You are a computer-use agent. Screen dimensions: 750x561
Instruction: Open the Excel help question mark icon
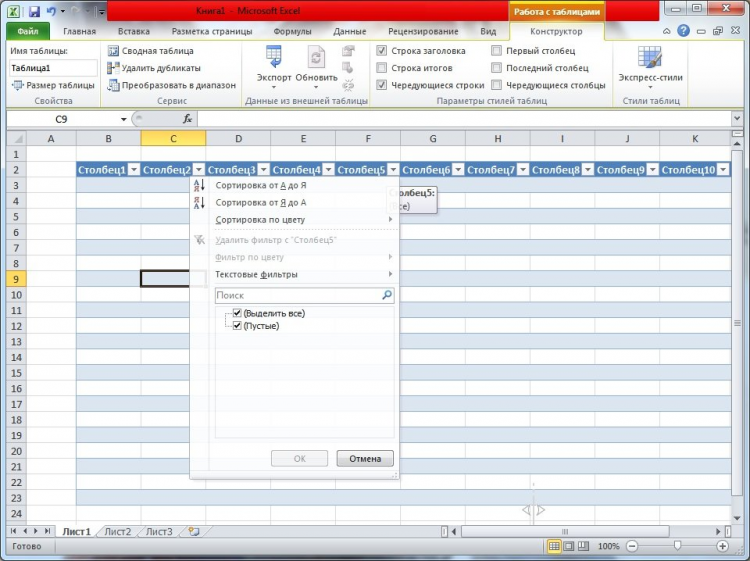(x=684, y=31)
